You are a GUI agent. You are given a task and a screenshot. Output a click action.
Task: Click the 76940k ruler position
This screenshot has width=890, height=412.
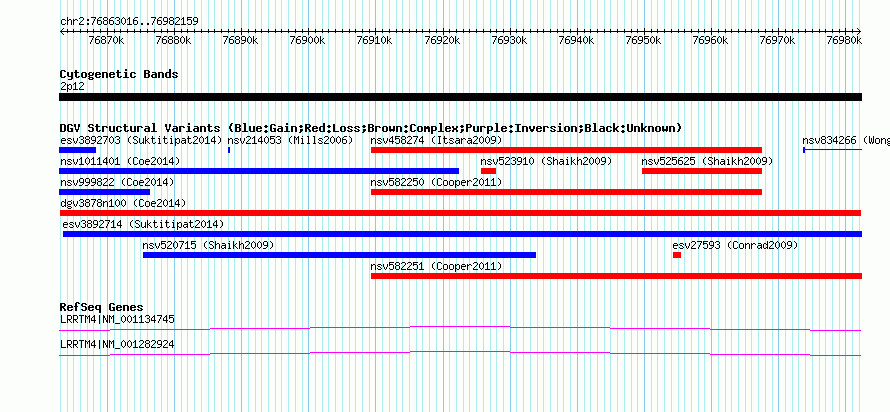[x=576, y=40]
